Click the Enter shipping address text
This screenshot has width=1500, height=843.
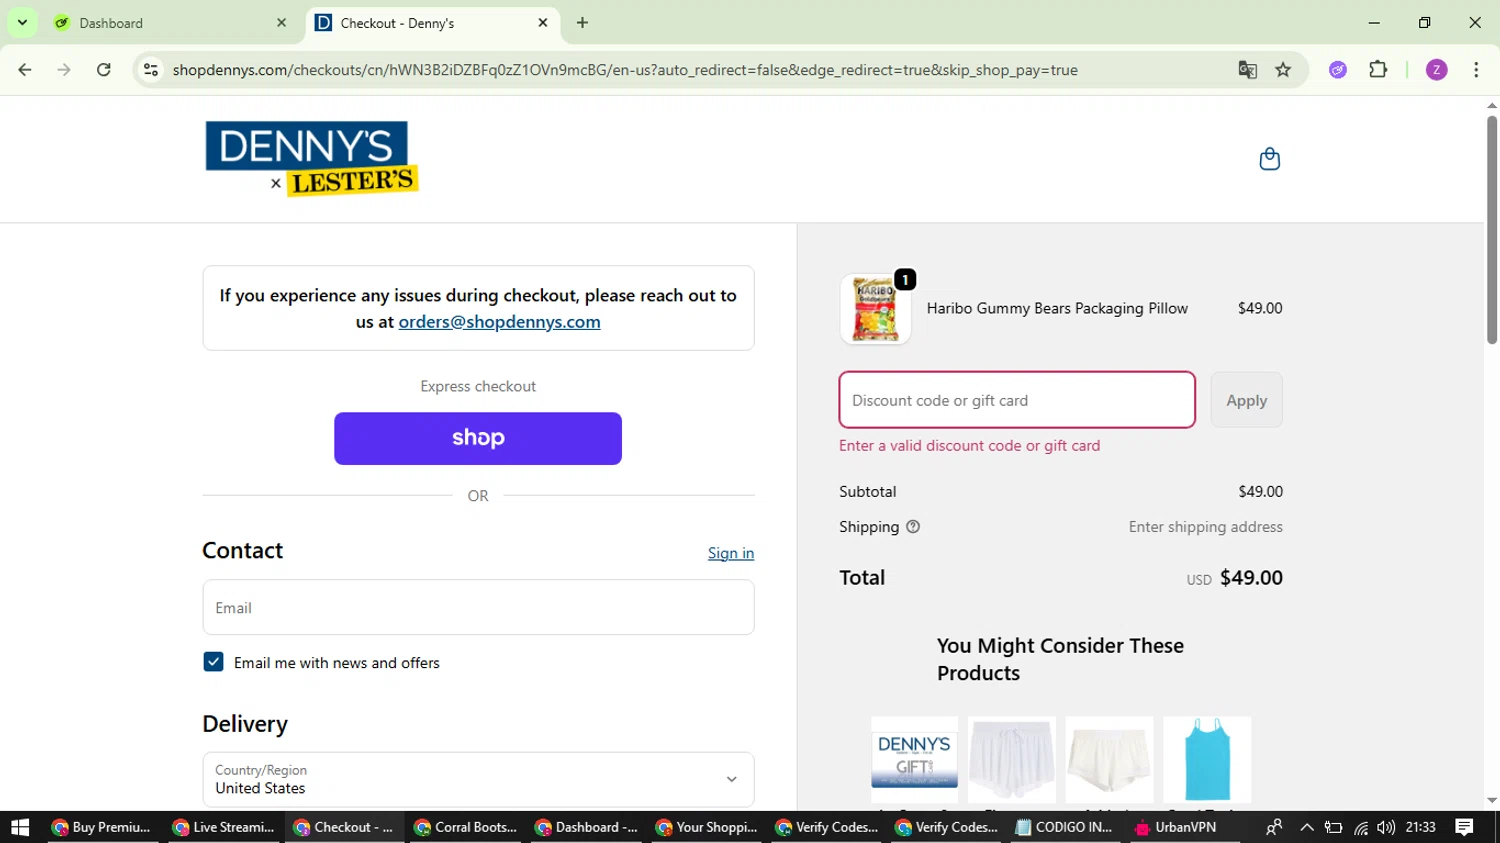[x=1205, y=527]
